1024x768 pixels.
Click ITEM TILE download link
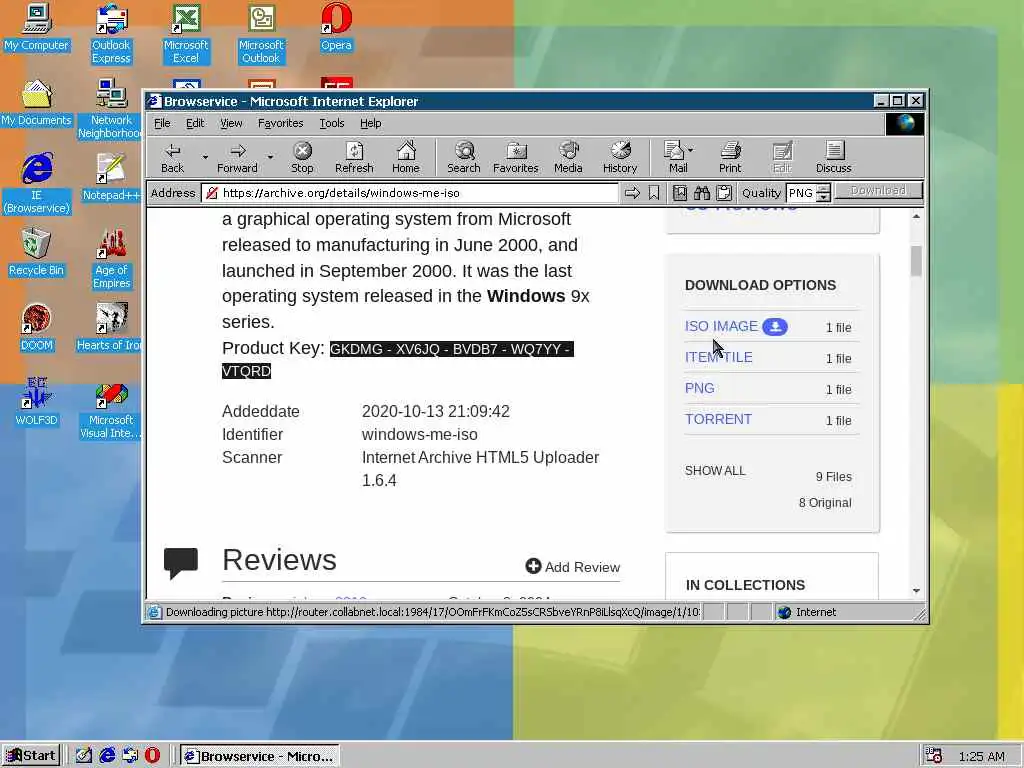point(718,357)
